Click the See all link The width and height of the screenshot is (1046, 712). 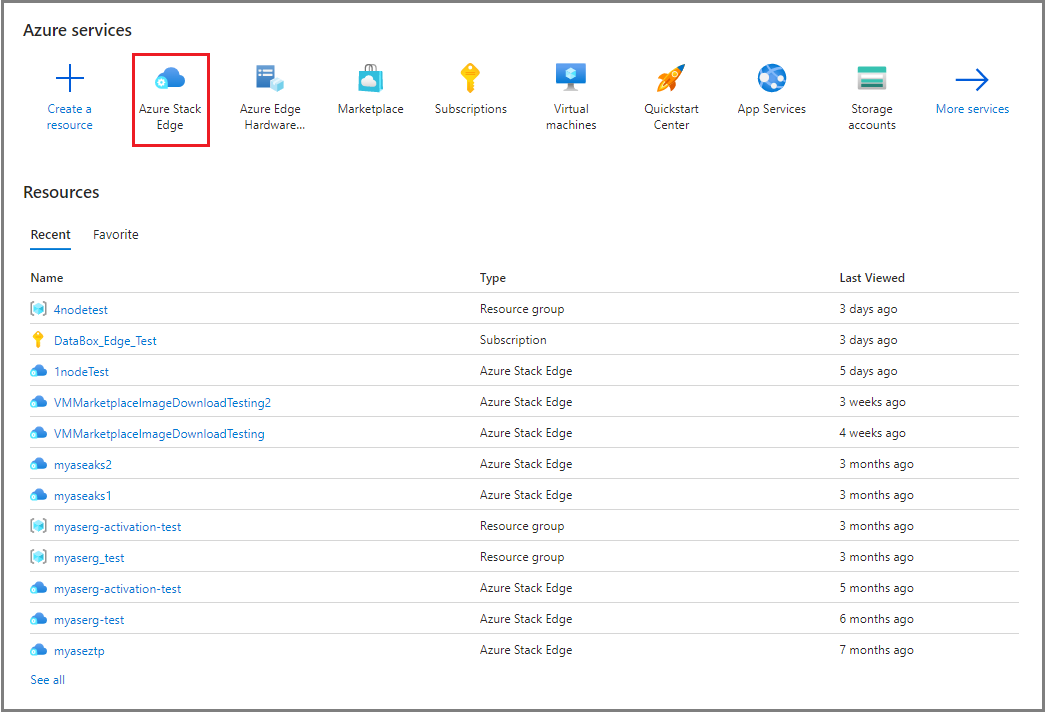click(47, 679)
